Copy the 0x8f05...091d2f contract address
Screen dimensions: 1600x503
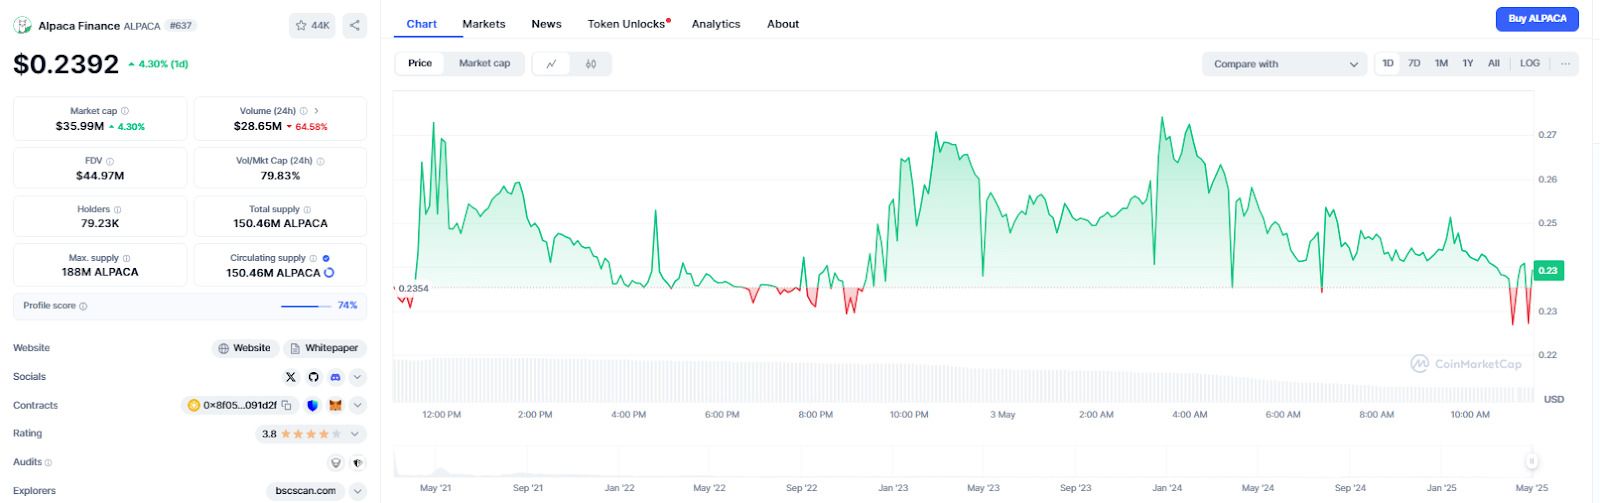[287, 405]
